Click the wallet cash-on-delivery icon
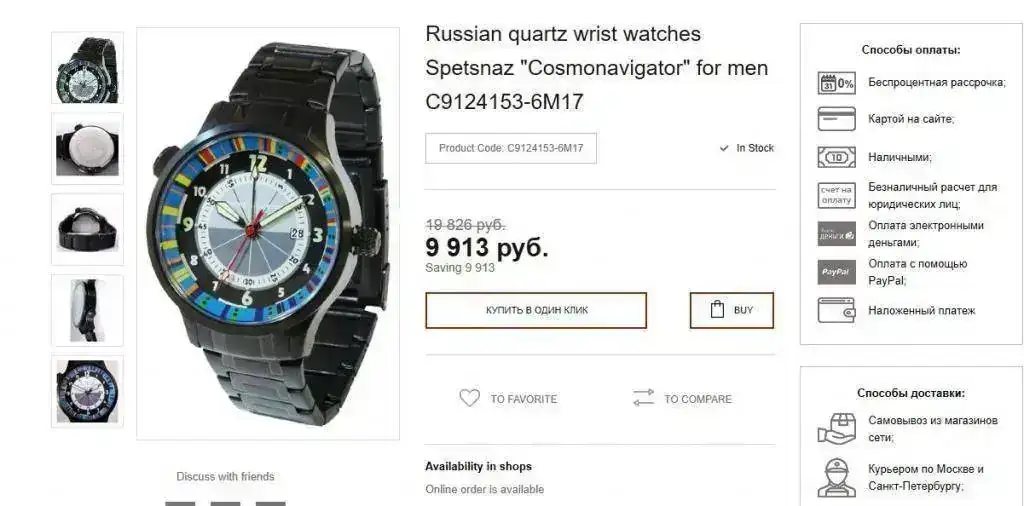 coord(837,310)
